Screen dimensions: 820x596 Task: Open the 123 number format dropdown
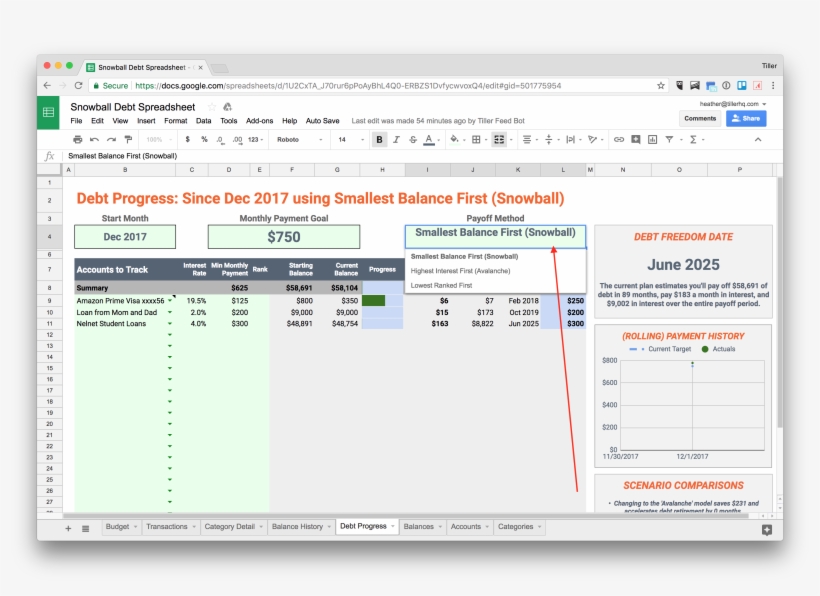click(x=255, y=140)
